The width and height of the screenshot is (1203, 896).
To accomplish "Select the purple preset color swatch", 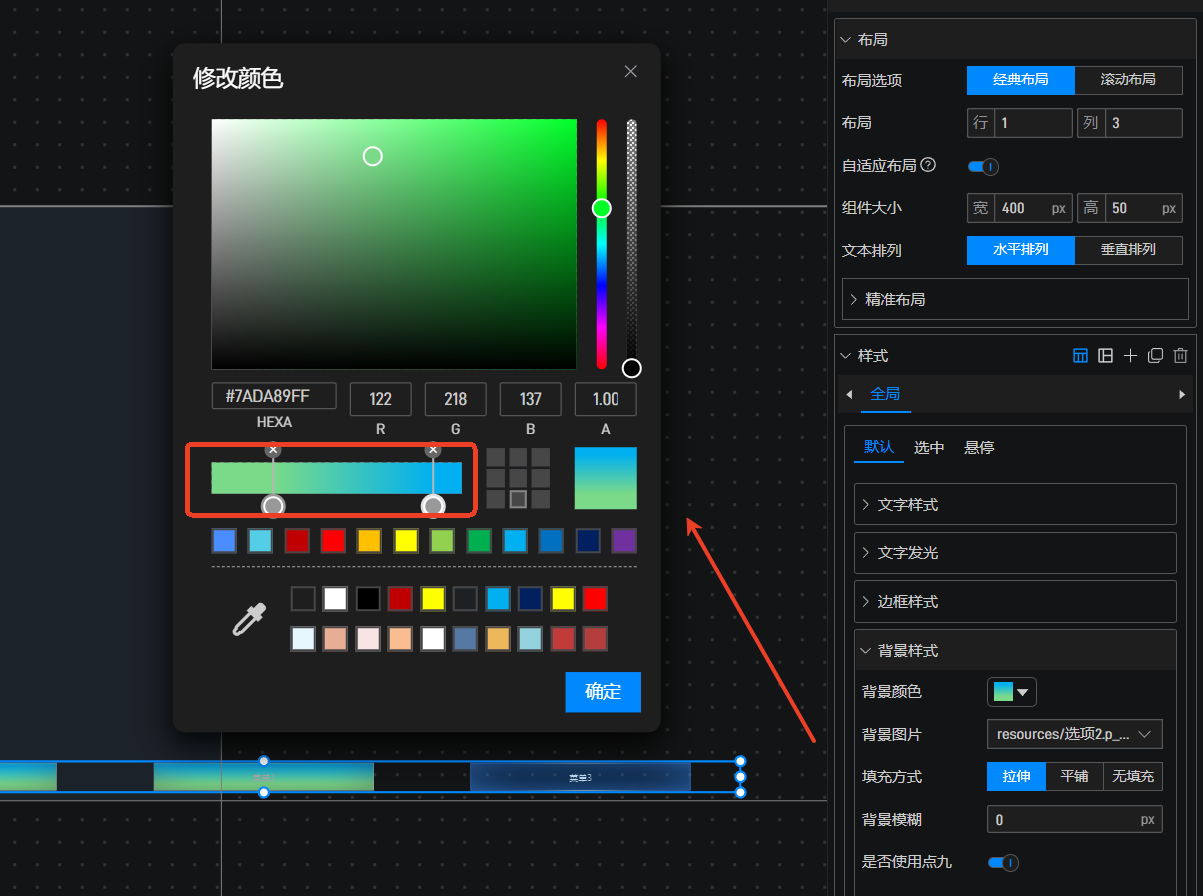I will click(x=624, y=541).
